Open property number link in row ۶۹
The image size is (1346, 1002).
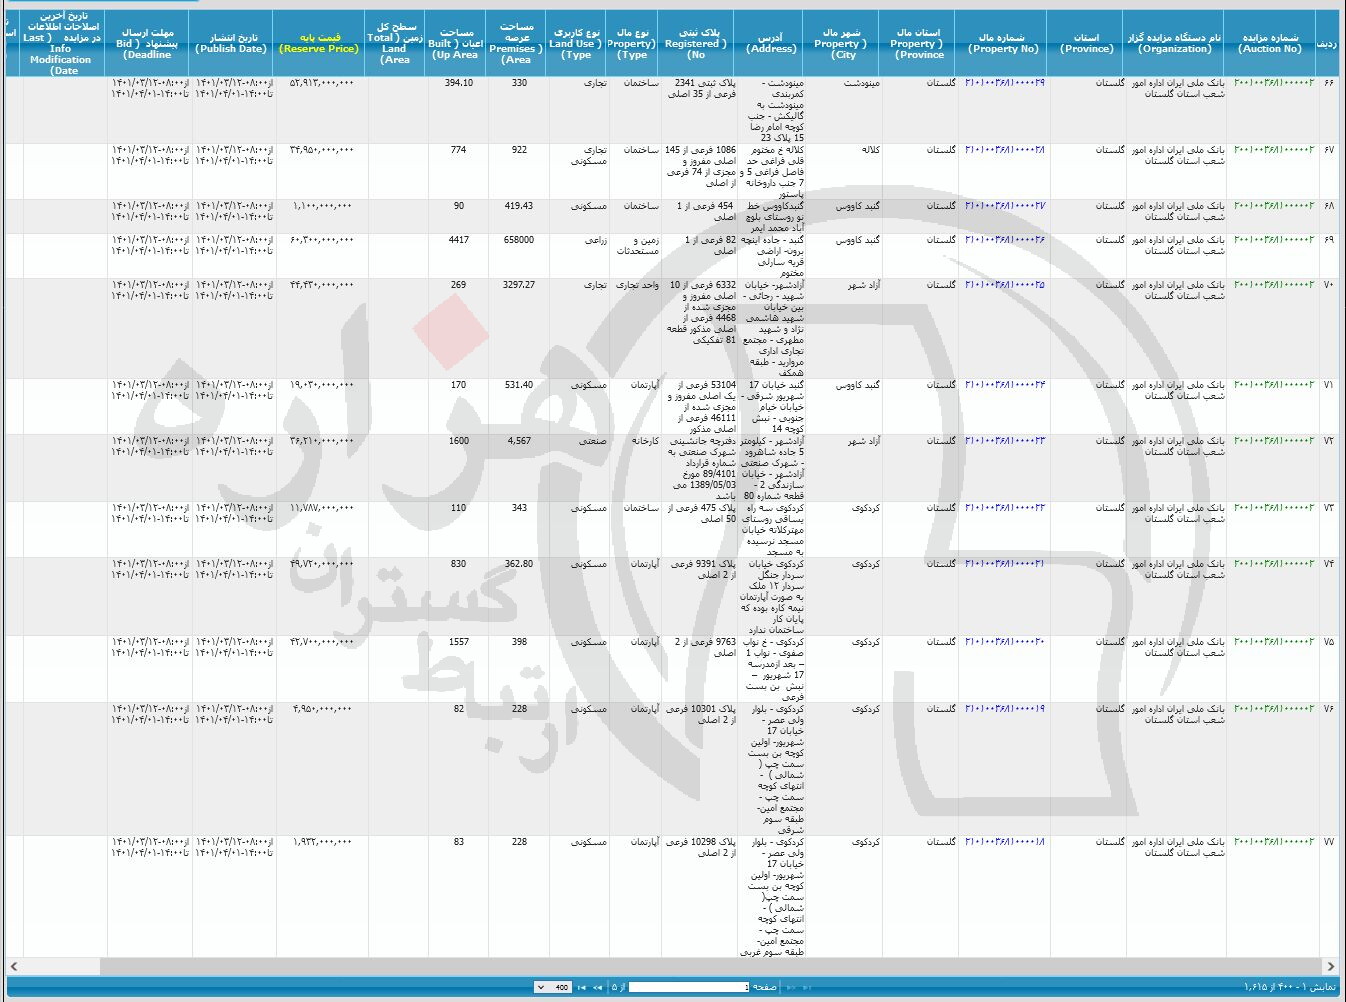[x=1004, y=240]
